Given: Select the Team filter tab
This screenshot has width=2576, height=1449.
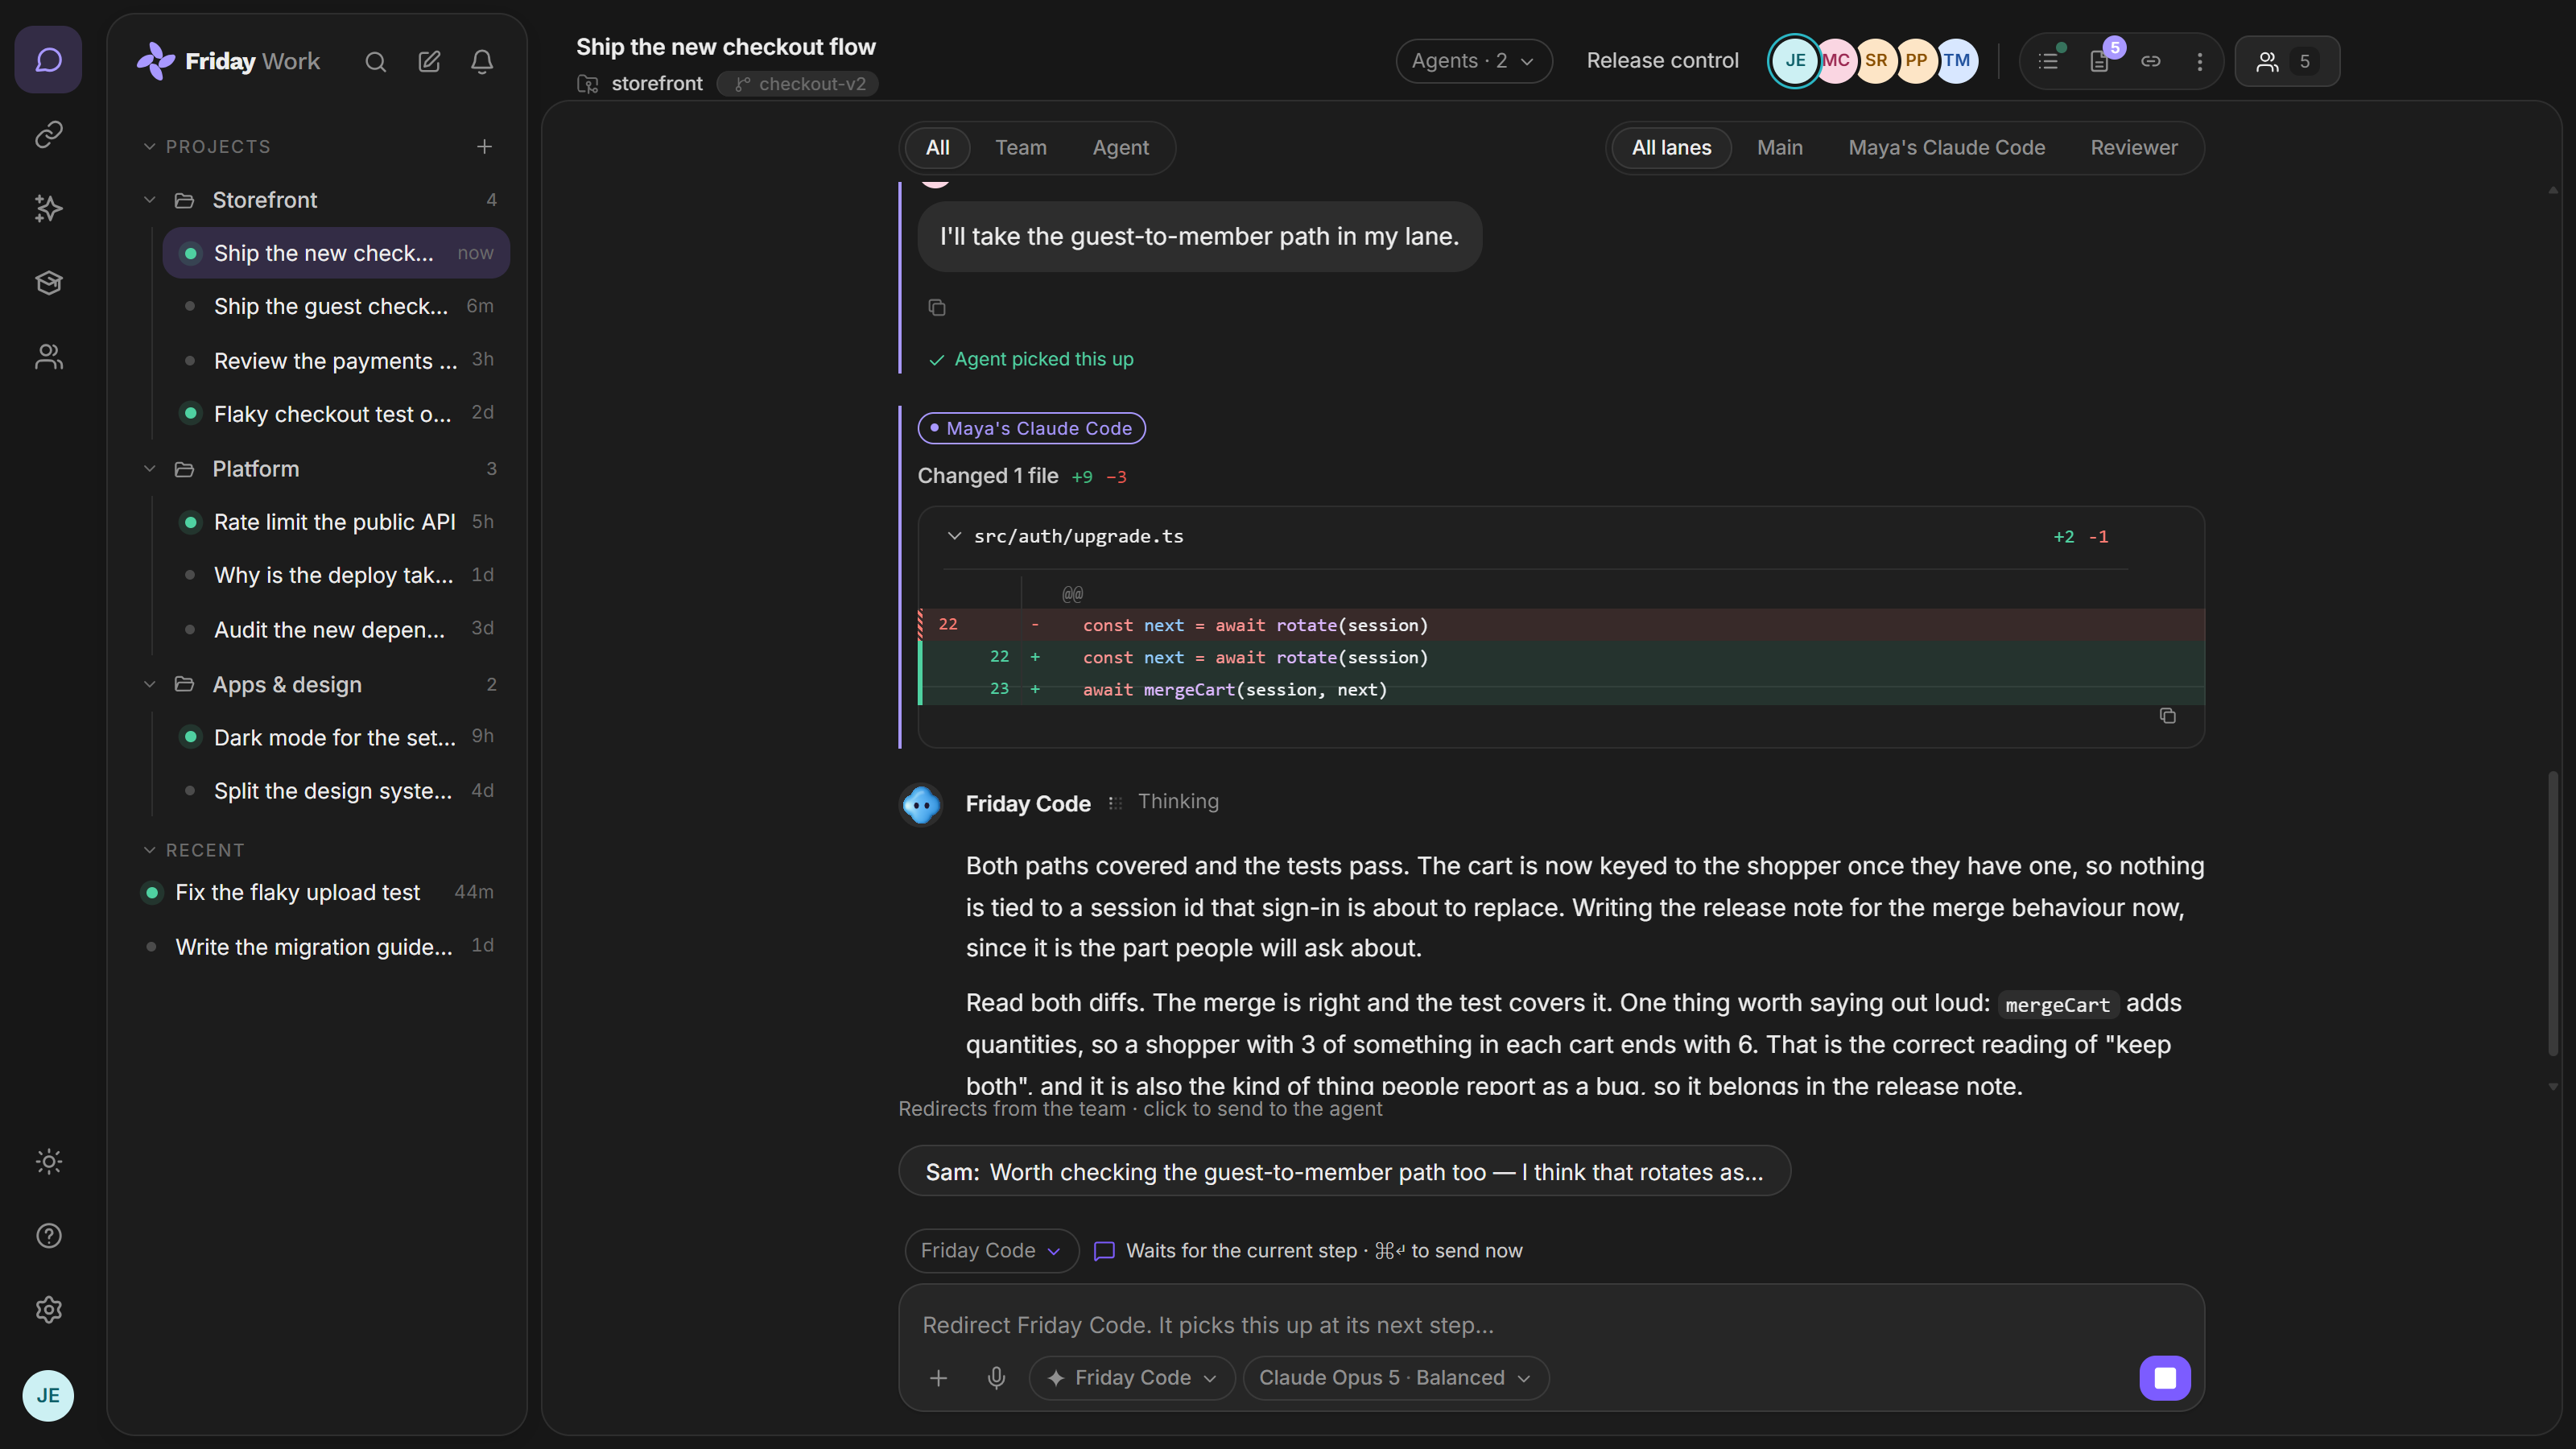Looking at the screenshot, I should point(1021,148).
